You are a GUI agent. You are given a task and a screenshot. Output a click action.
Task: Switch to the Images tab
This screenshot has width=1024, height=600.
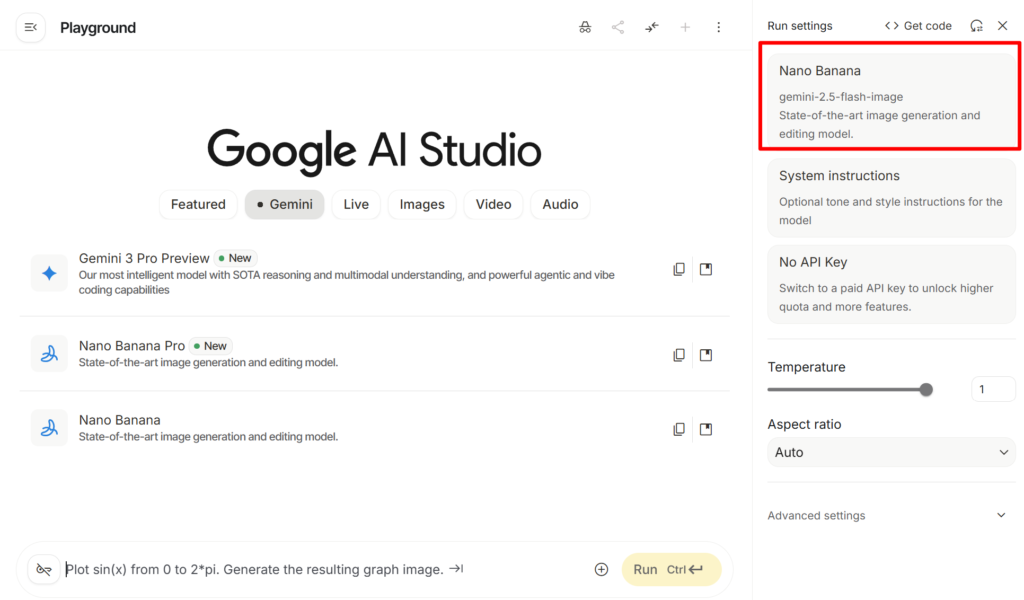pos(422,204)
